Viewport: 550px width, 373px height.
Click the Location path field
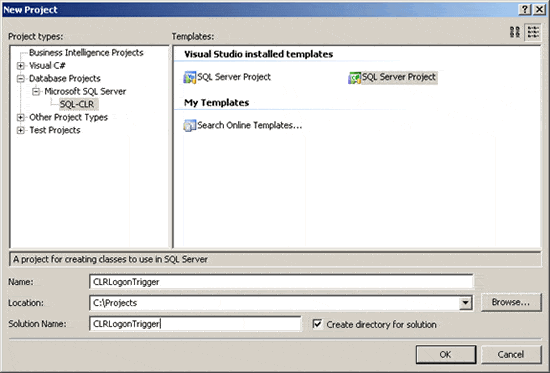point(274,303)
